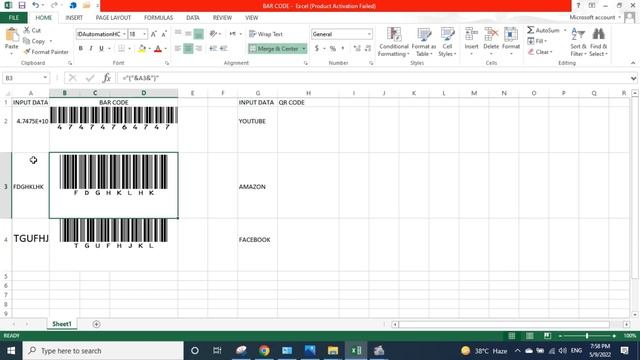Open the Clear button menu

540,52
